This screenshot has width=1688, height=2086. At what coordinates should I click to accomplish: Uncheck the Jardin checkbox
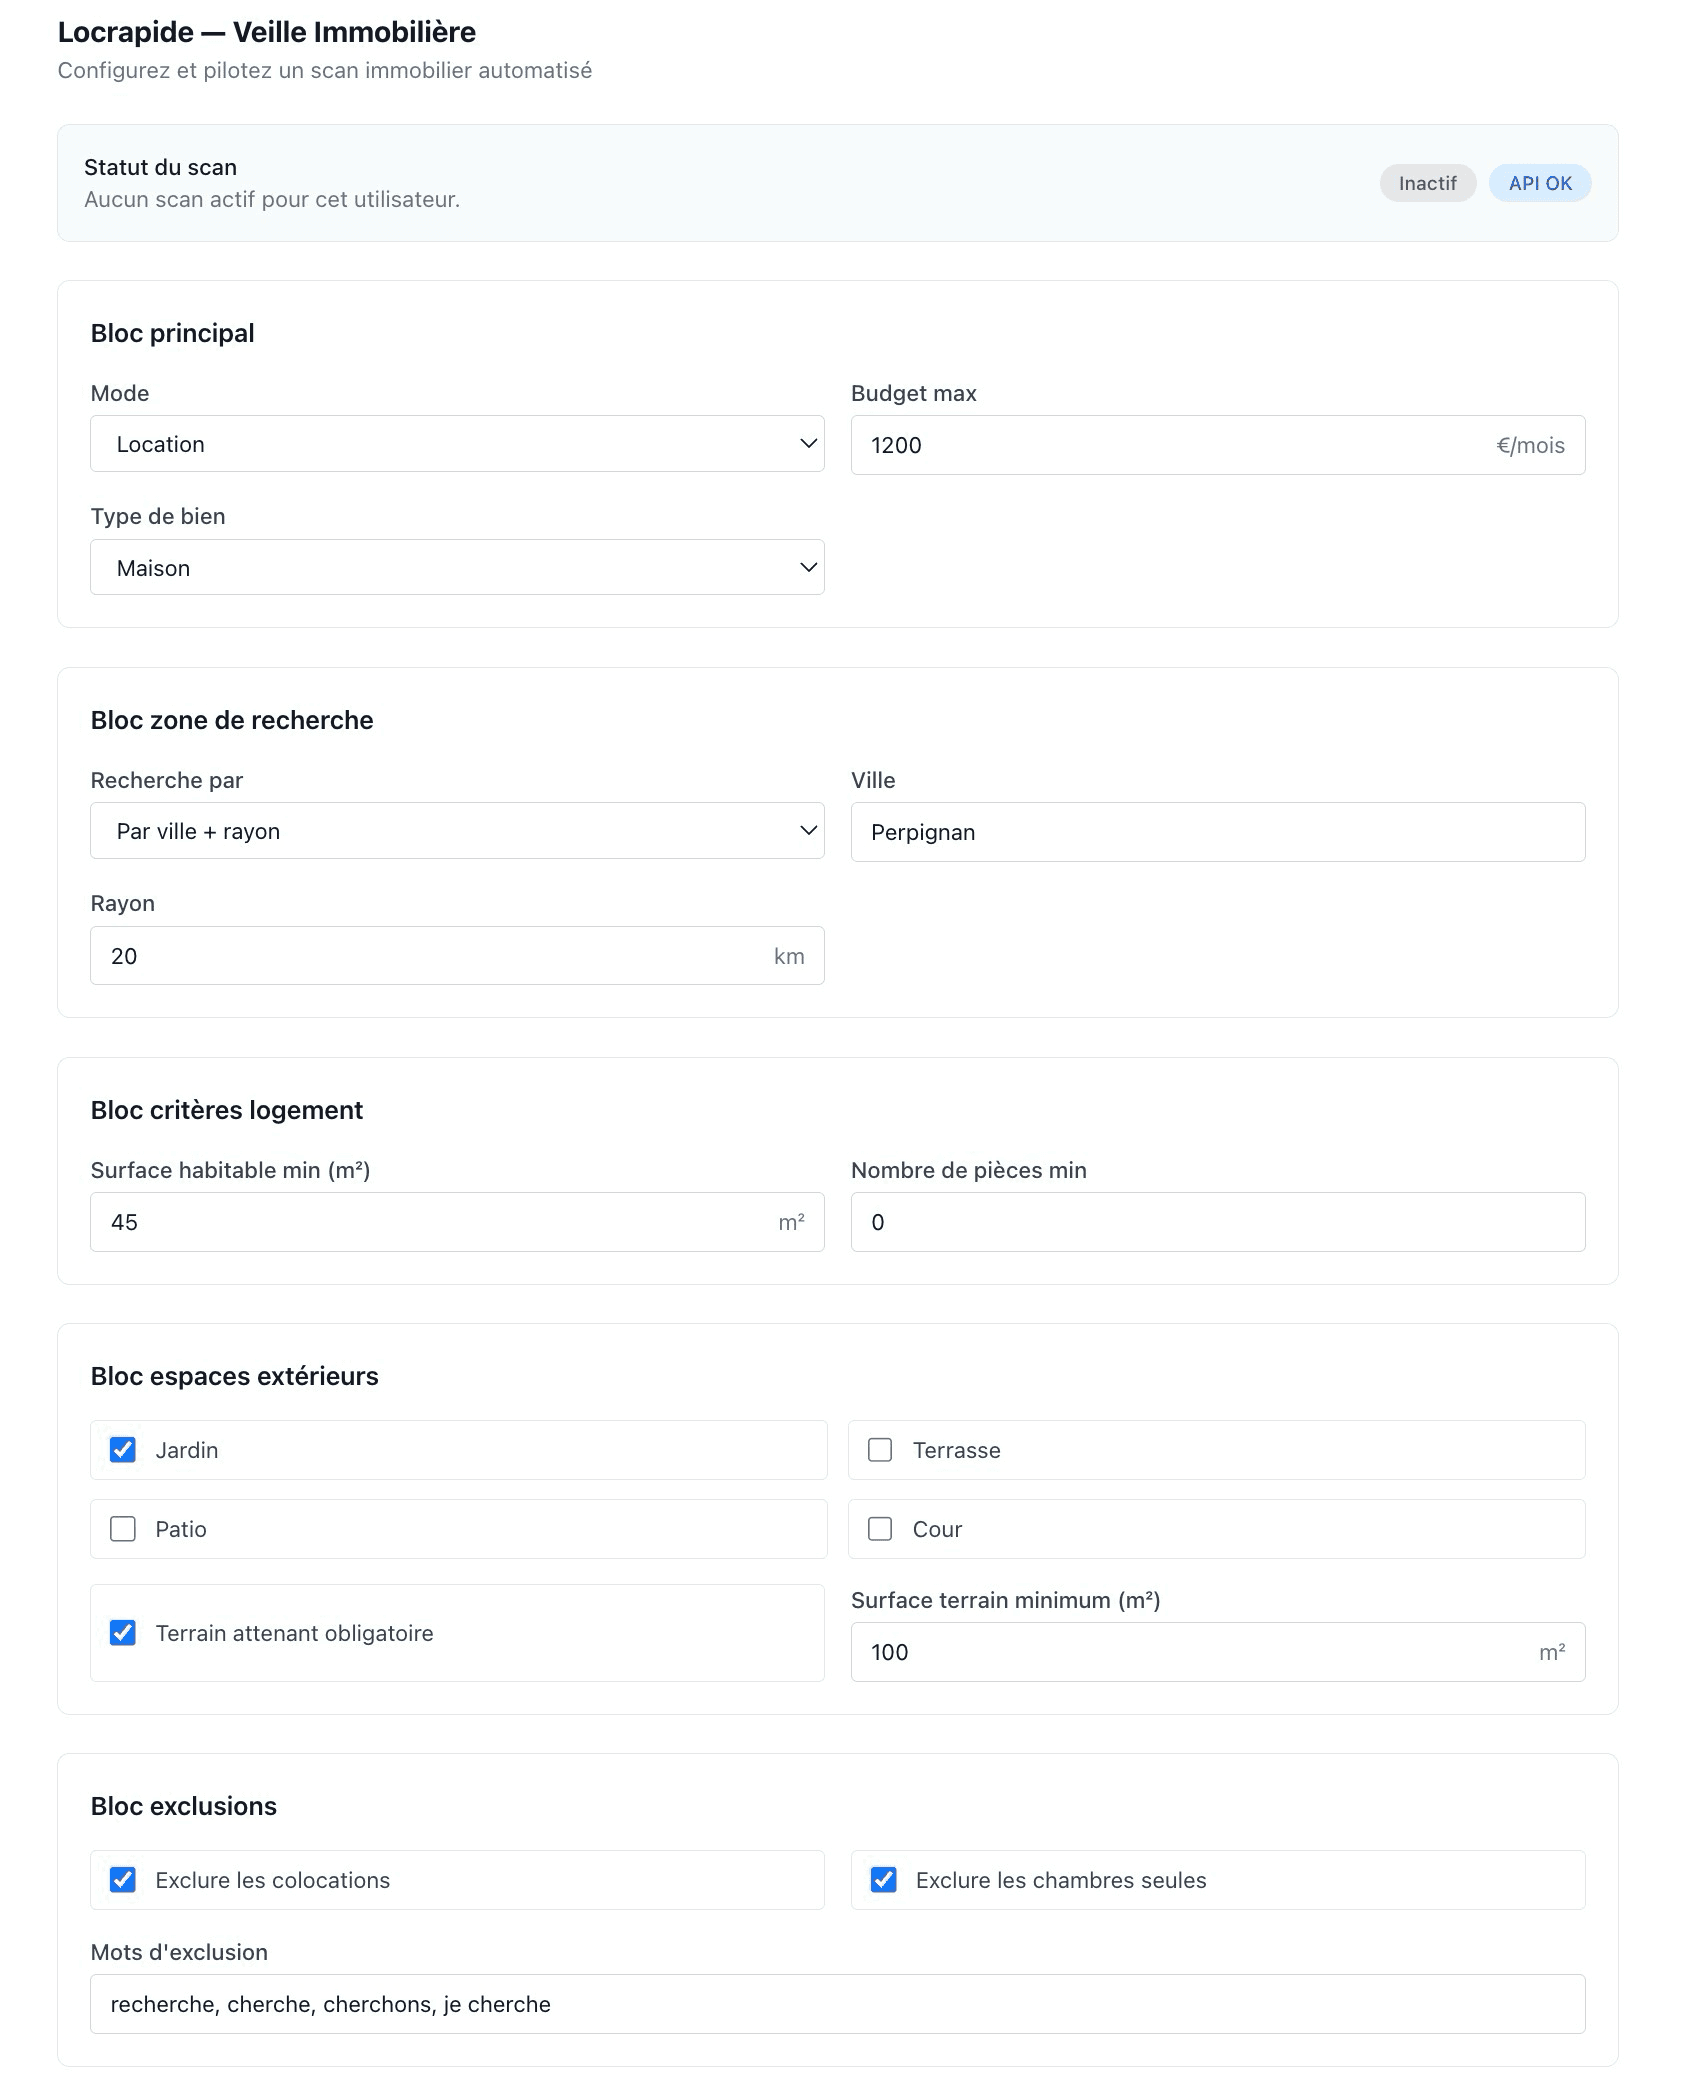click(123, 1450)
